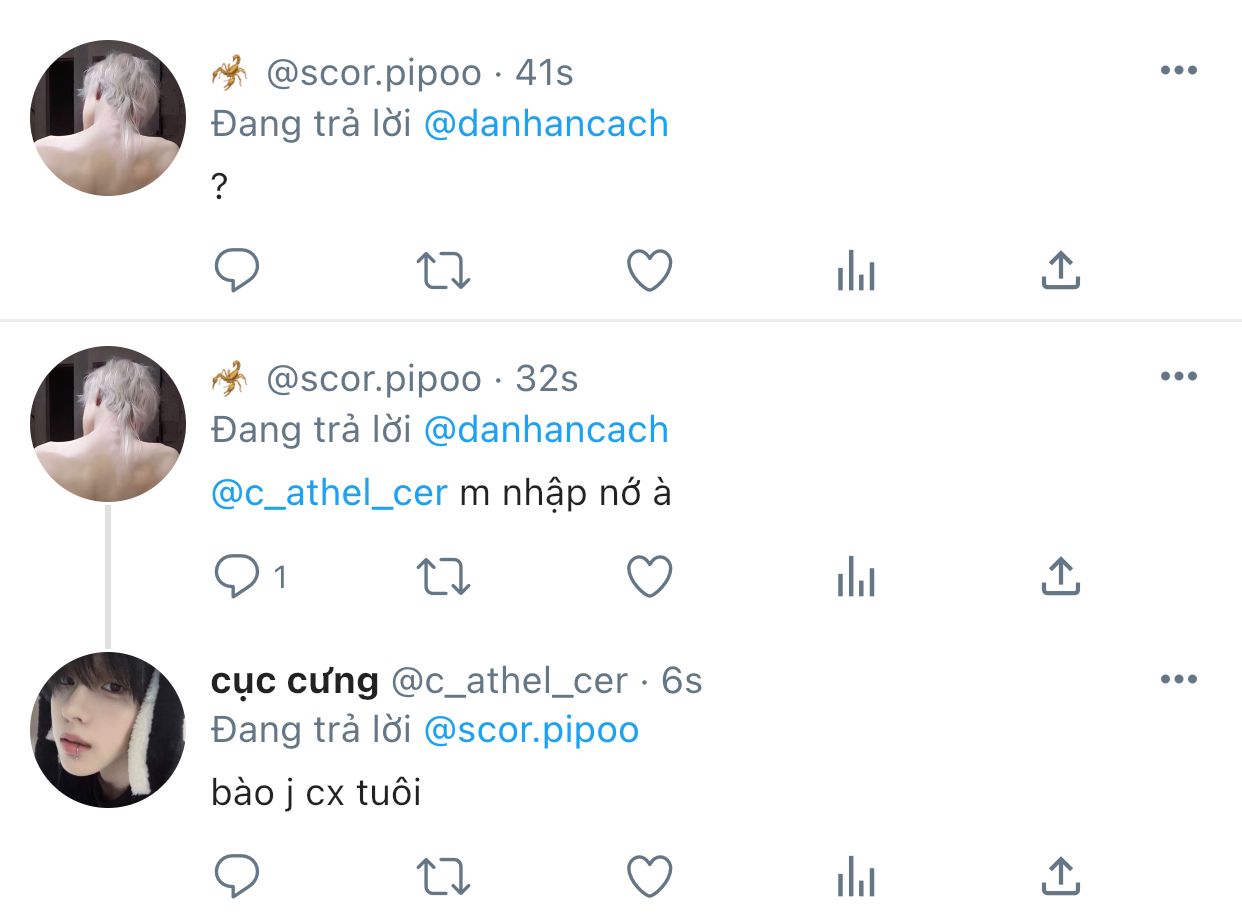The width and height of the screenshot is (1242, 923).
Task: Share the "?" tweet
Action: tap(1061, 270)
